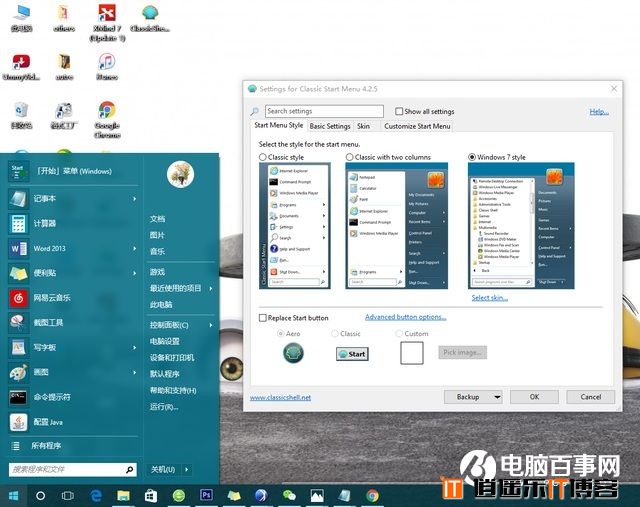Open the ClassicShell desktop shortcut

tap(150, 18)
